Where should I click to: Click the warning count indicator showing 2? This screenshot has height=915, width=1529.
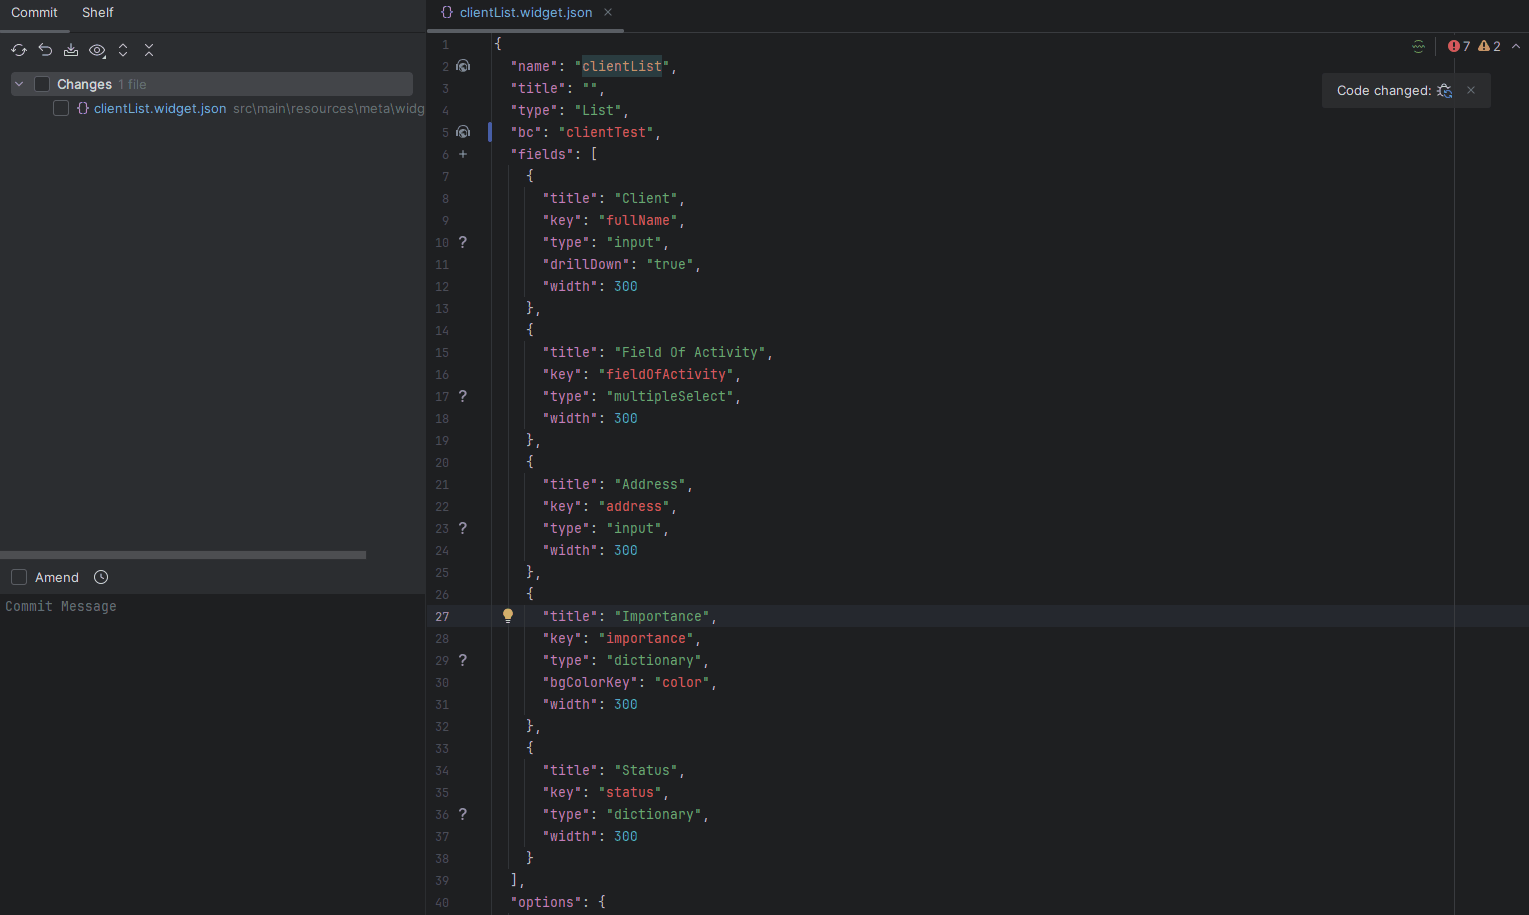click(x=1487, y=46)
